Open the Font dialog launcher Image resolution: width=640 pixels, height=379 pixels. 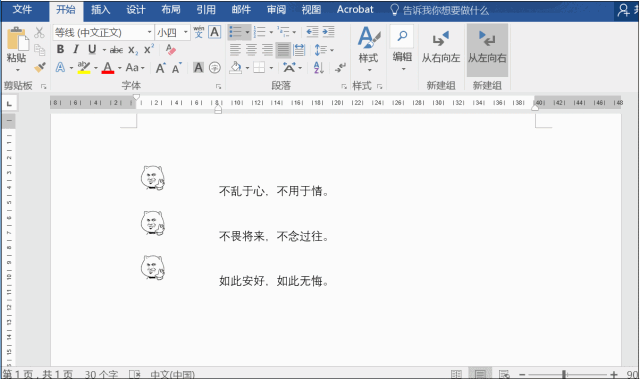[x=218, y=86]
